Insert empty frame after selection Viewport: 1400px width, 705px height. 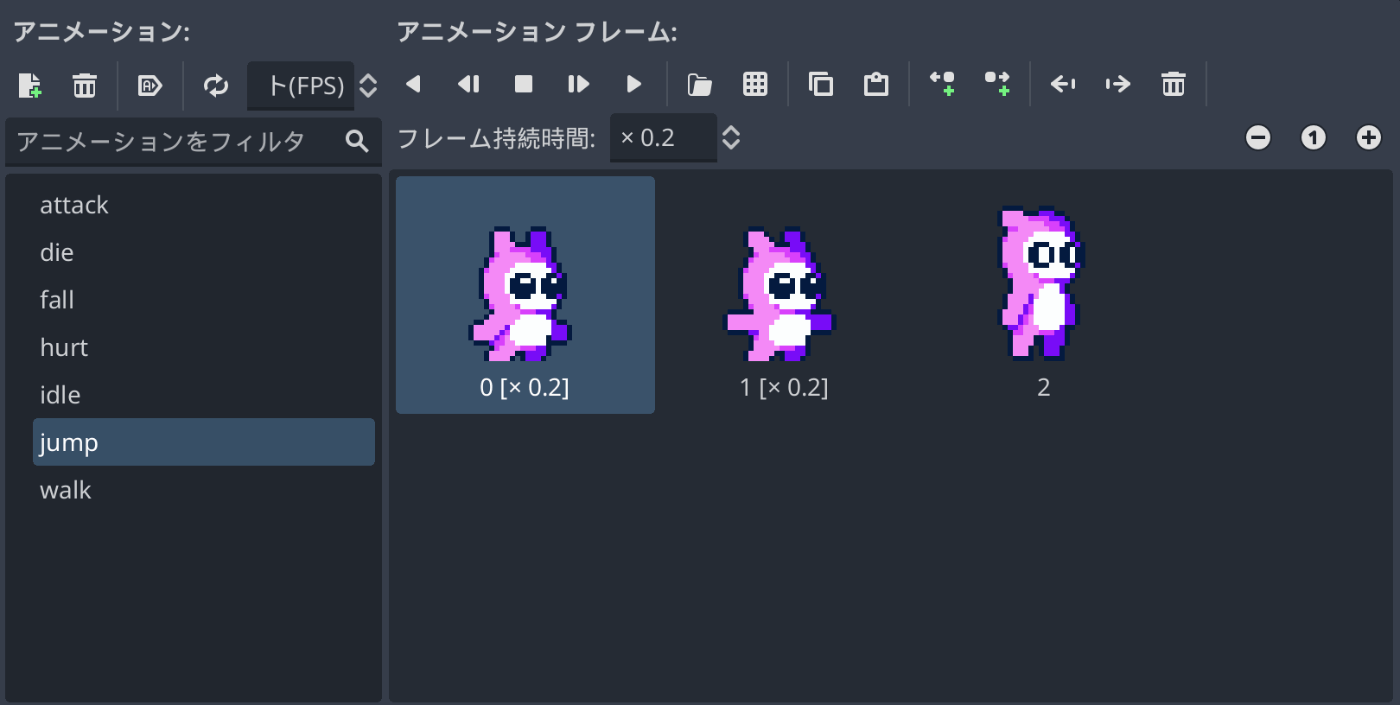click(x=997, y=84)
